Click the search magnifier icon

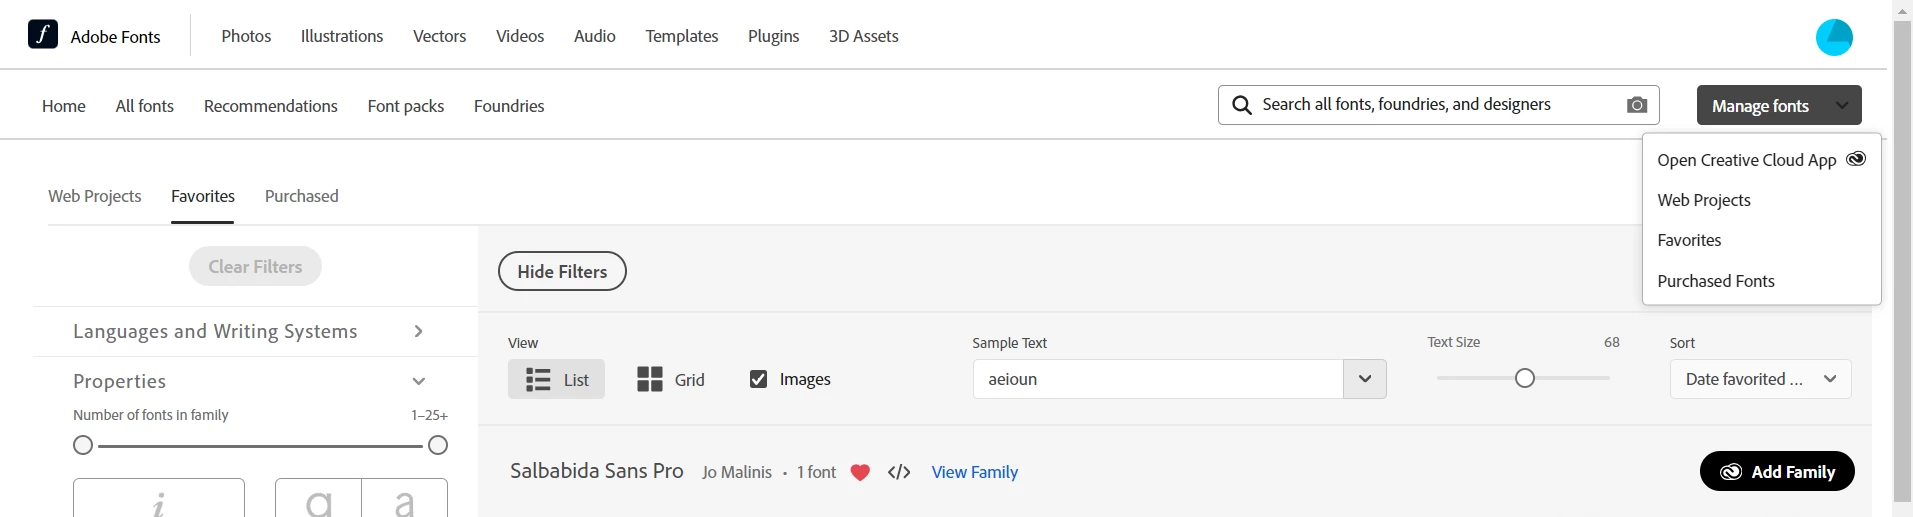click(x=1242, y=105)
